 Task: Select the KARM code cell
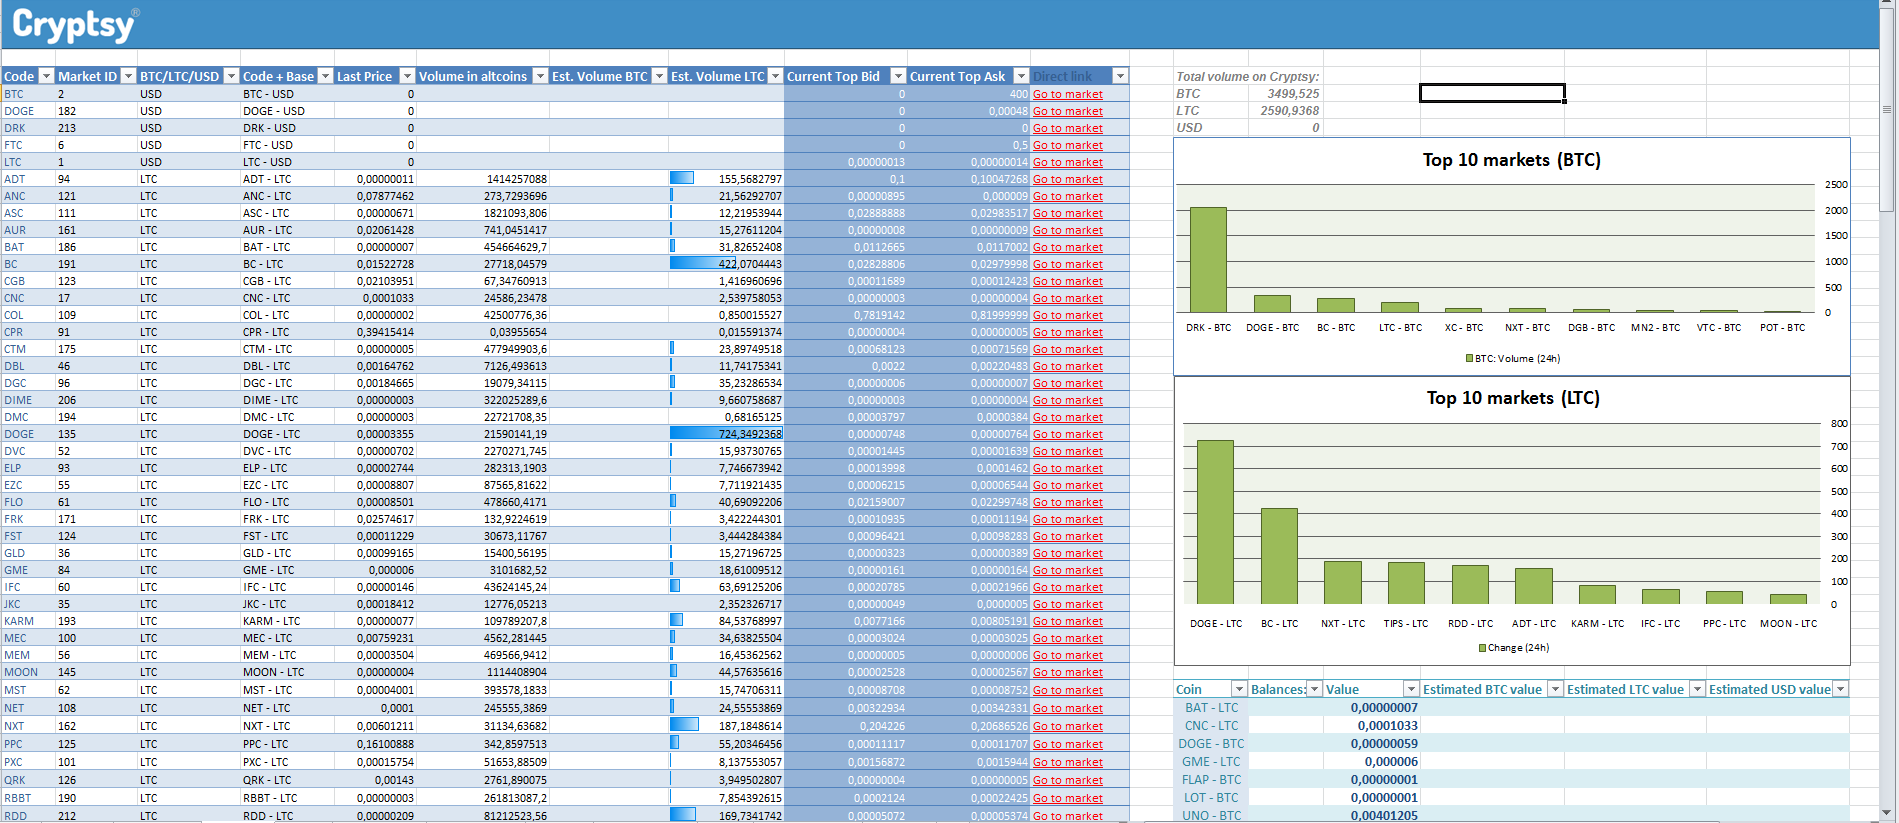[27, 621]
